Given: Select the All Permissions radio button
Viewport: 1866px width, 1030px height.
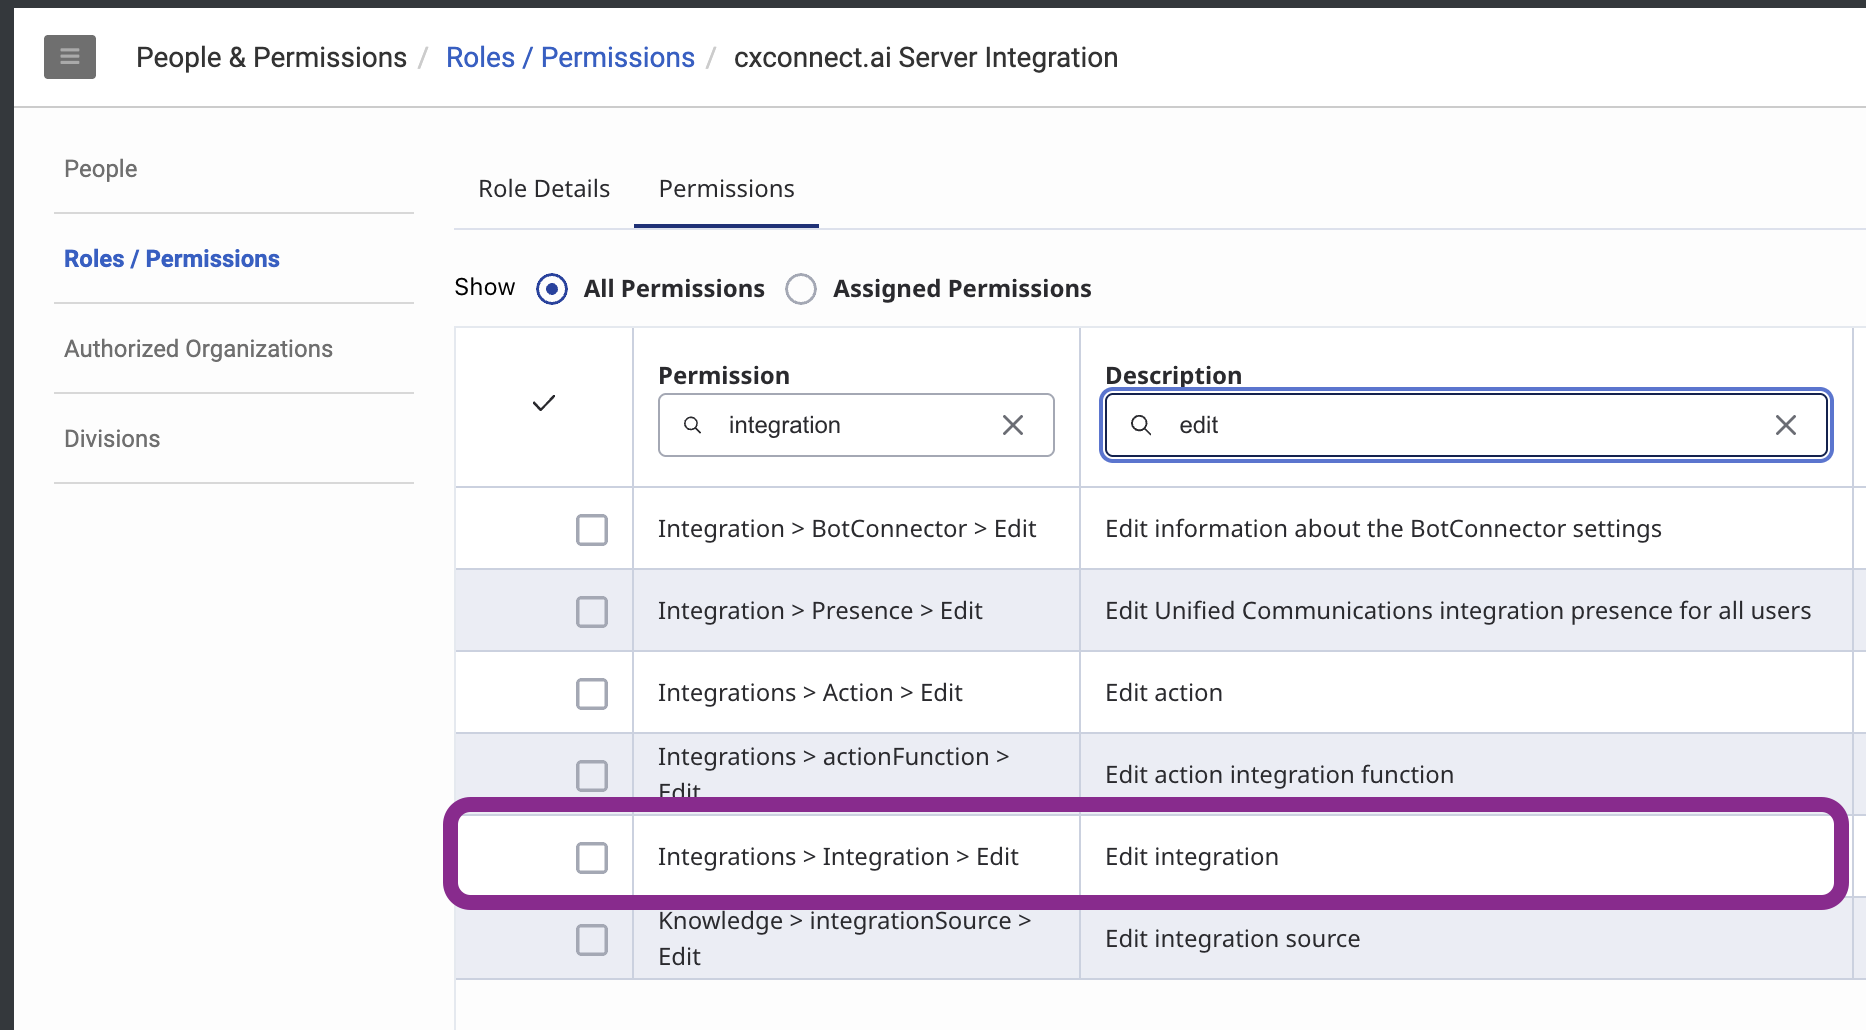Looking at the screenshot, I should [552, 289].
